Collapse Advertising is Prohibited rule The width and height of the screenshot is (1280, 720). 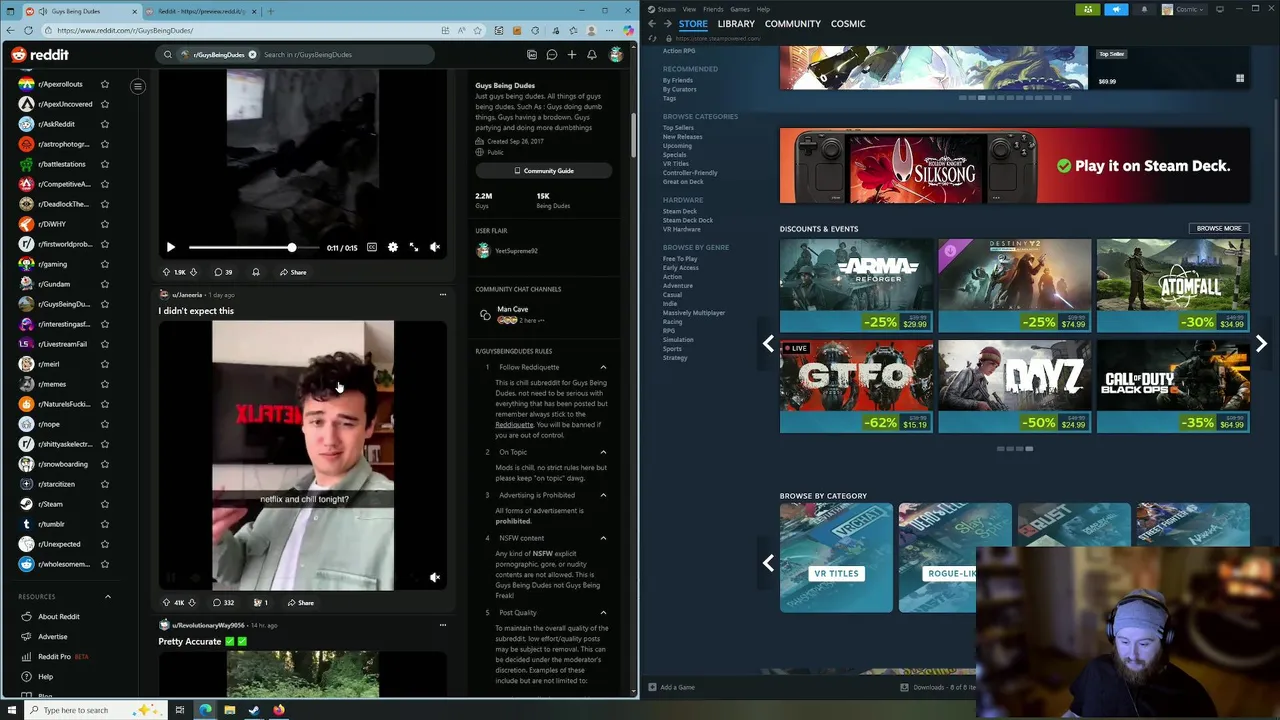603,495
